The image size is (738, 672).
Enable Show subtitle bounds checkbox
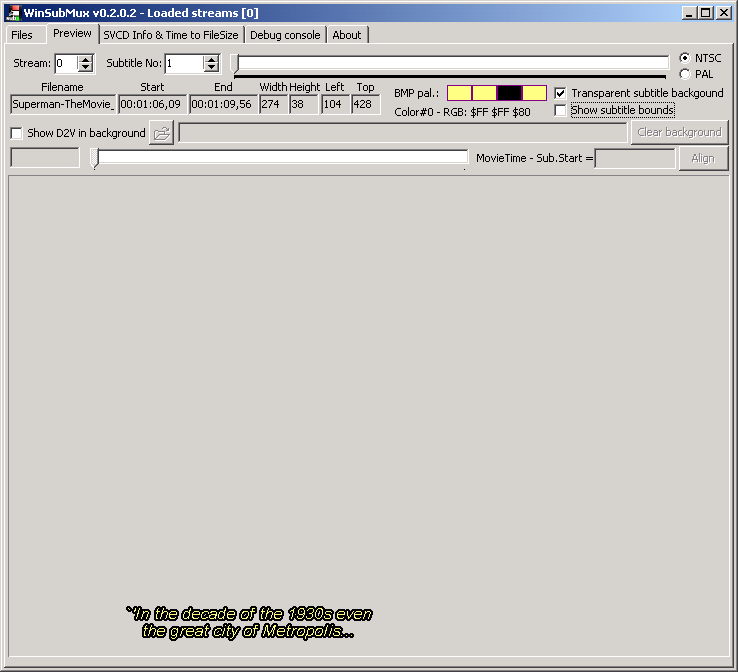point(560,110)
